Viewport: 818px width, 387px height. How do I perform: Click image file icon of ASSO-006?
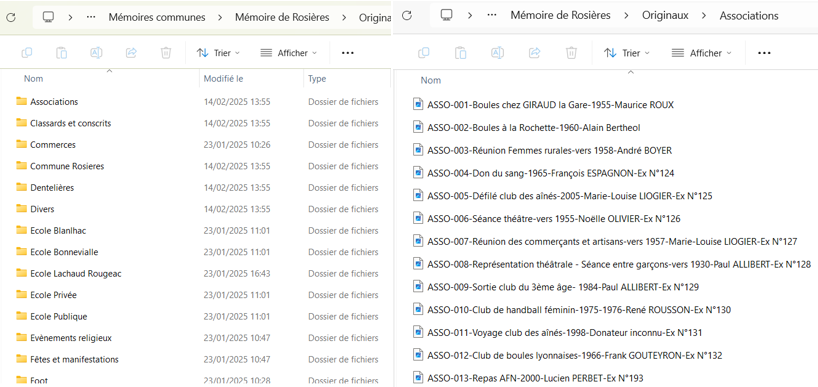pyautogui.click(x=417, y=219)
